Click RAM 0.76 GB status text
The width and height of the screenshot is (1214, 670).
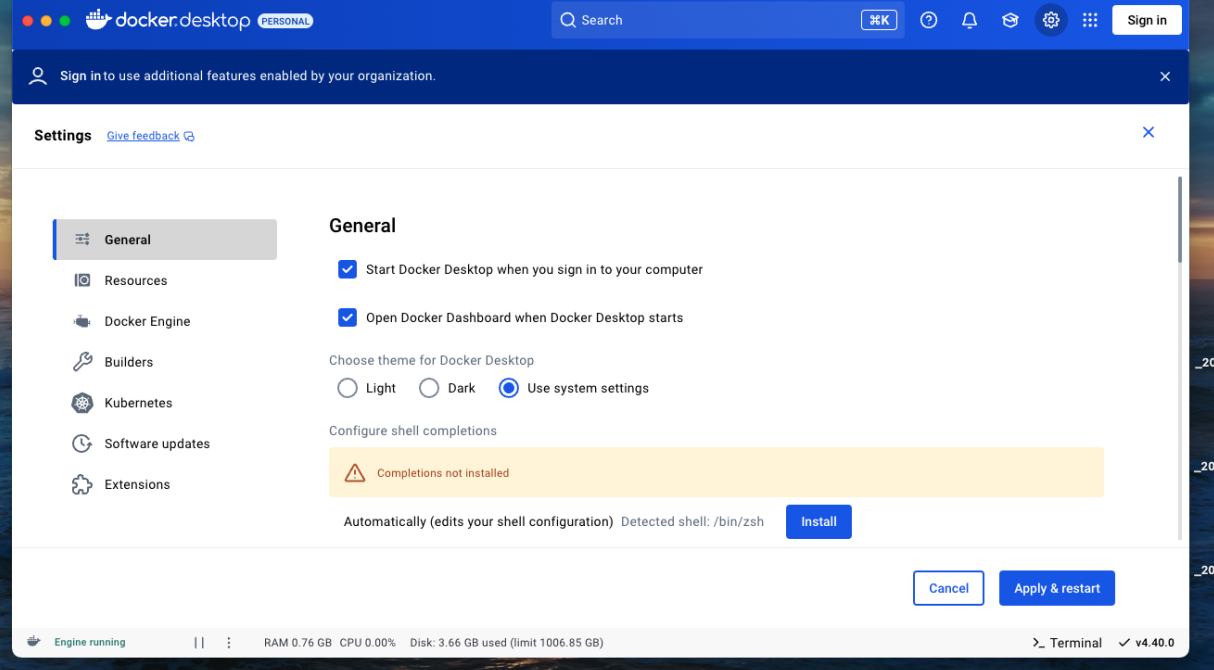298,643
